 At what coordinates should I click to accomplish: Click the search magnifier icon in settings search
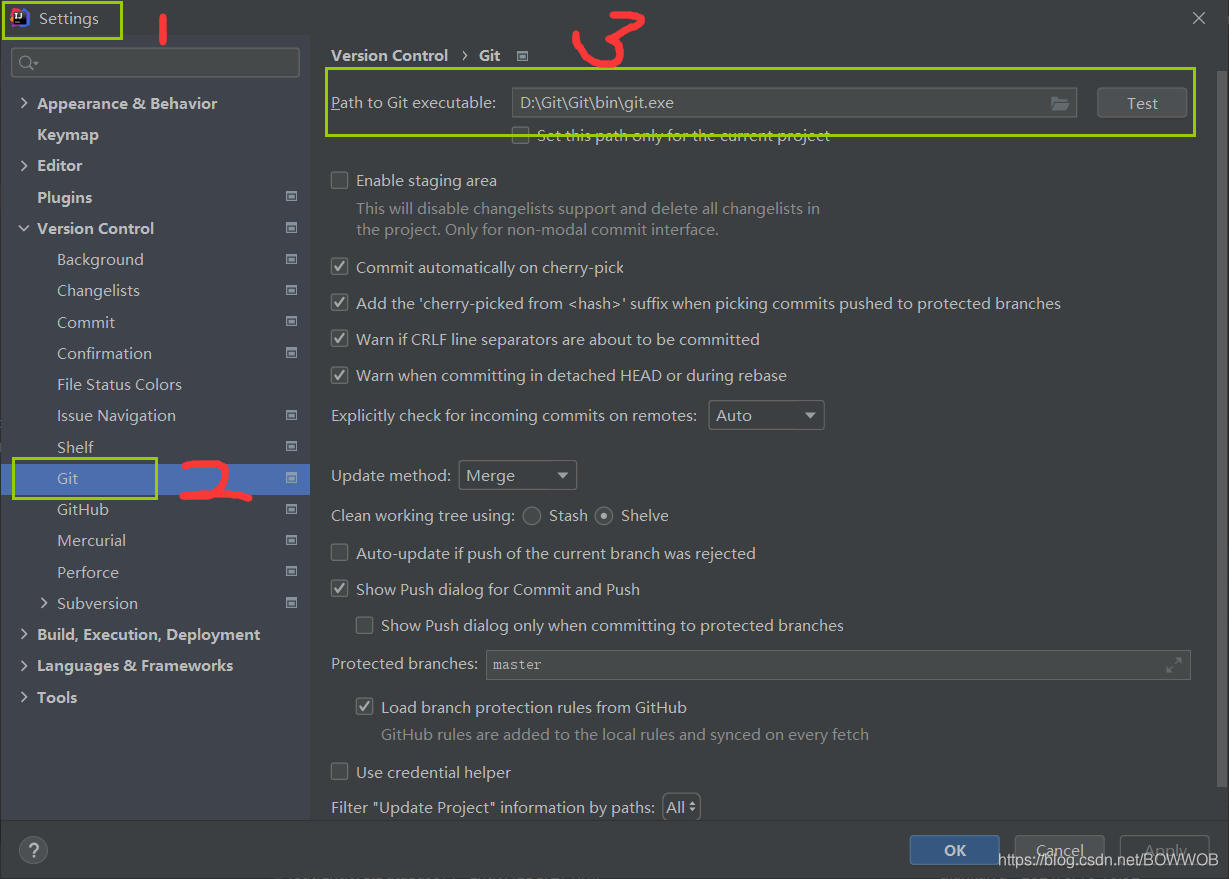tap(27, 63)
